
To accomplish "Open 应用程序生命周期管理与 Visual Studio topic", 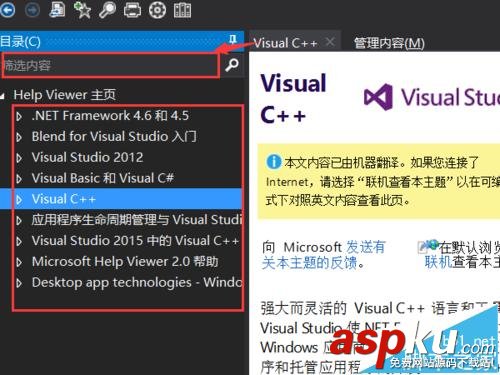I will [x=137, y=220].
